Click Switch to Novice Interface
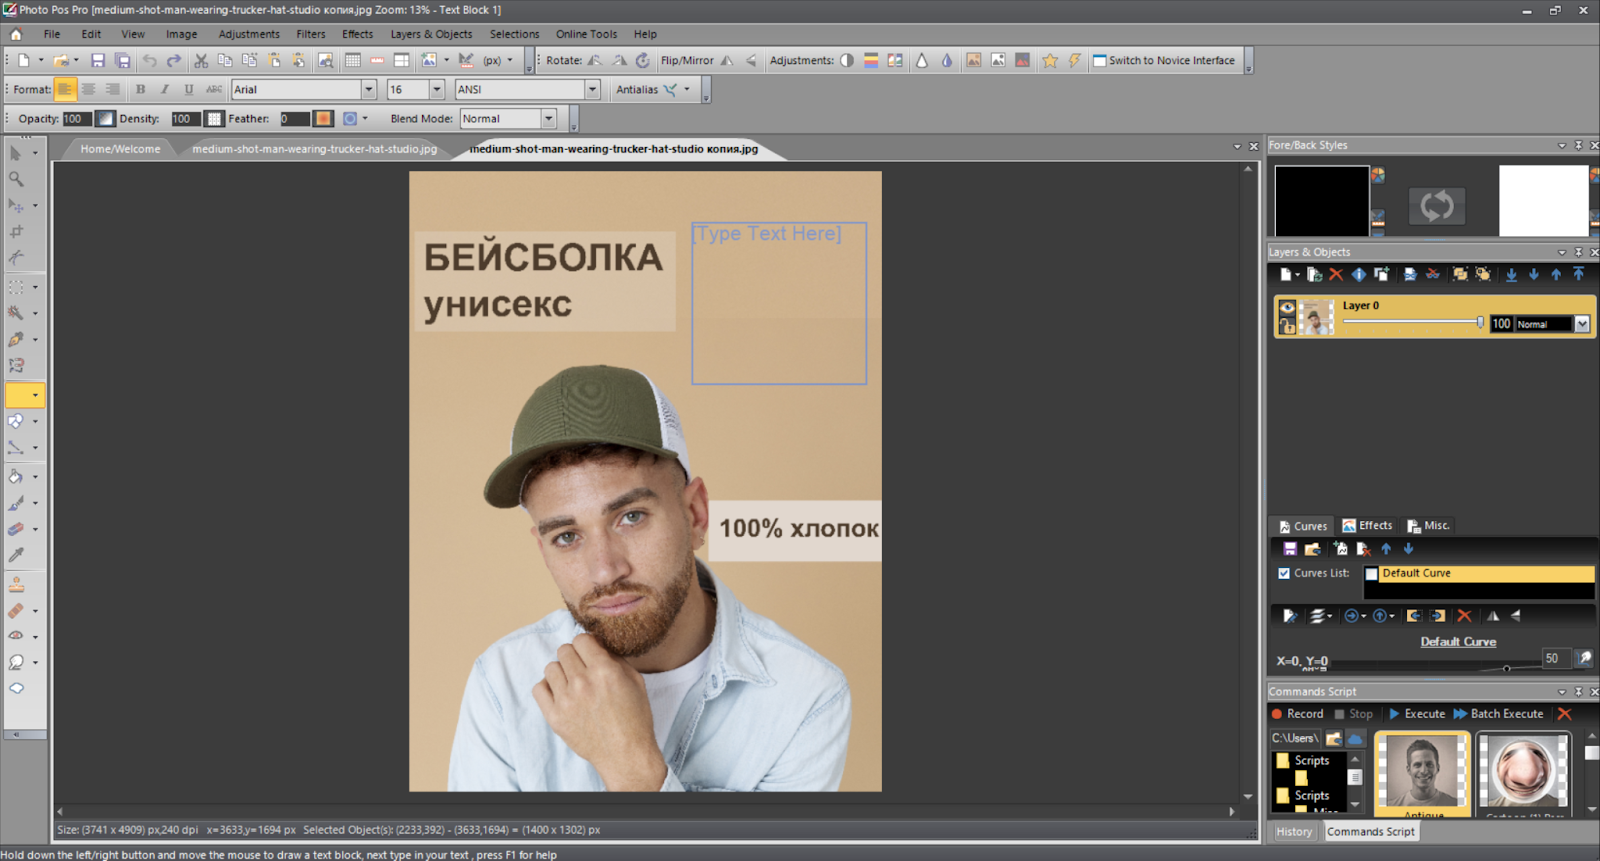Viewport: 1600px width, 861px height. (x=1164, y=61)
